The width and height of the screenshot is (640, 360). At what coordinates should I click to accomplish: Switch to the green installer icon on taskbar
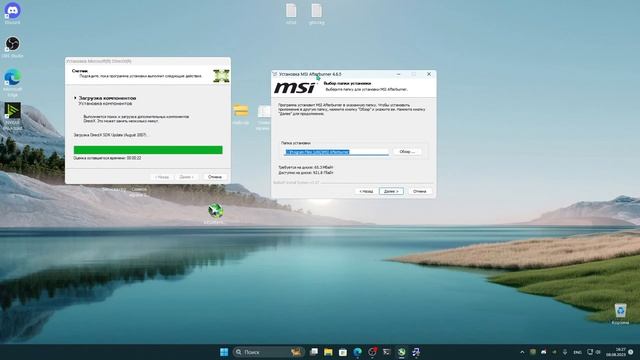pyautogui.click(x=402, y=352)
